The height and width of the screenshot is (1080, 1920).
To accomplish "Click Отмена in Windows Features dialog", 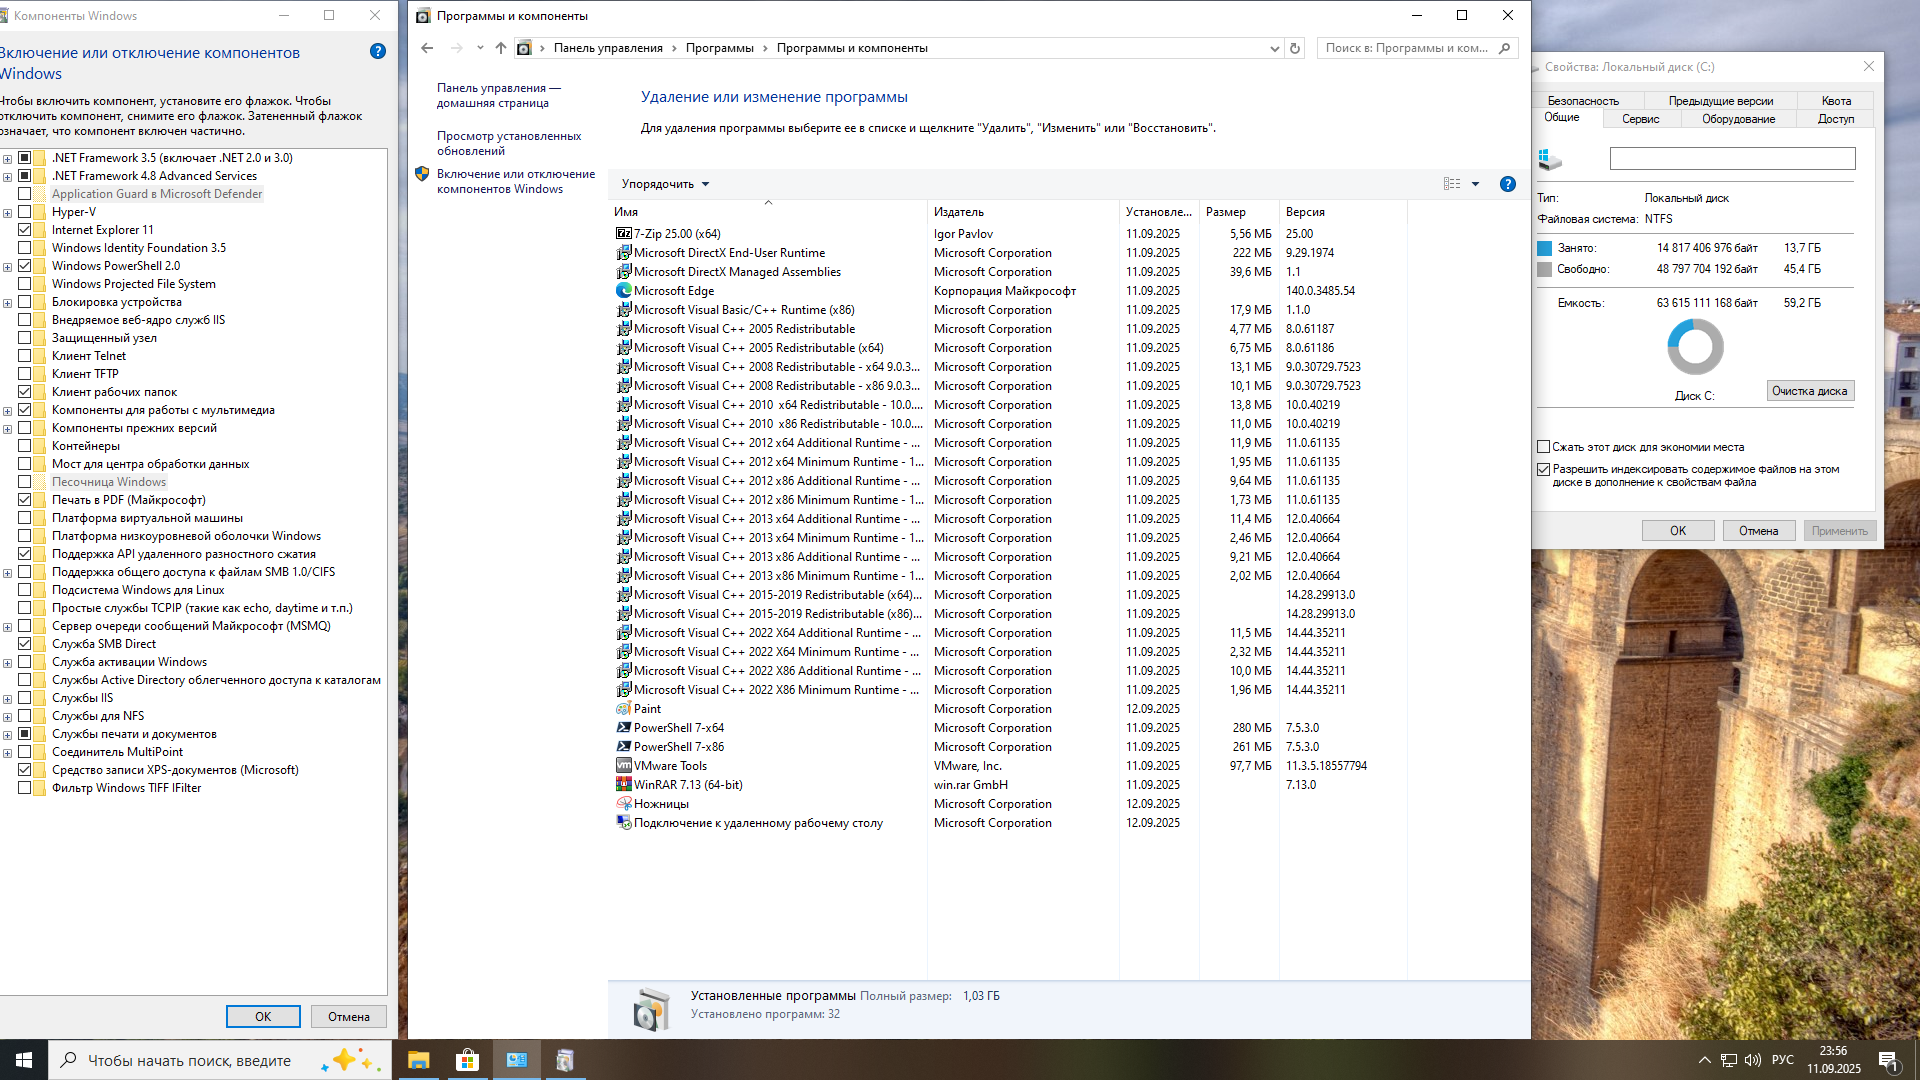I will point(349,1017).
